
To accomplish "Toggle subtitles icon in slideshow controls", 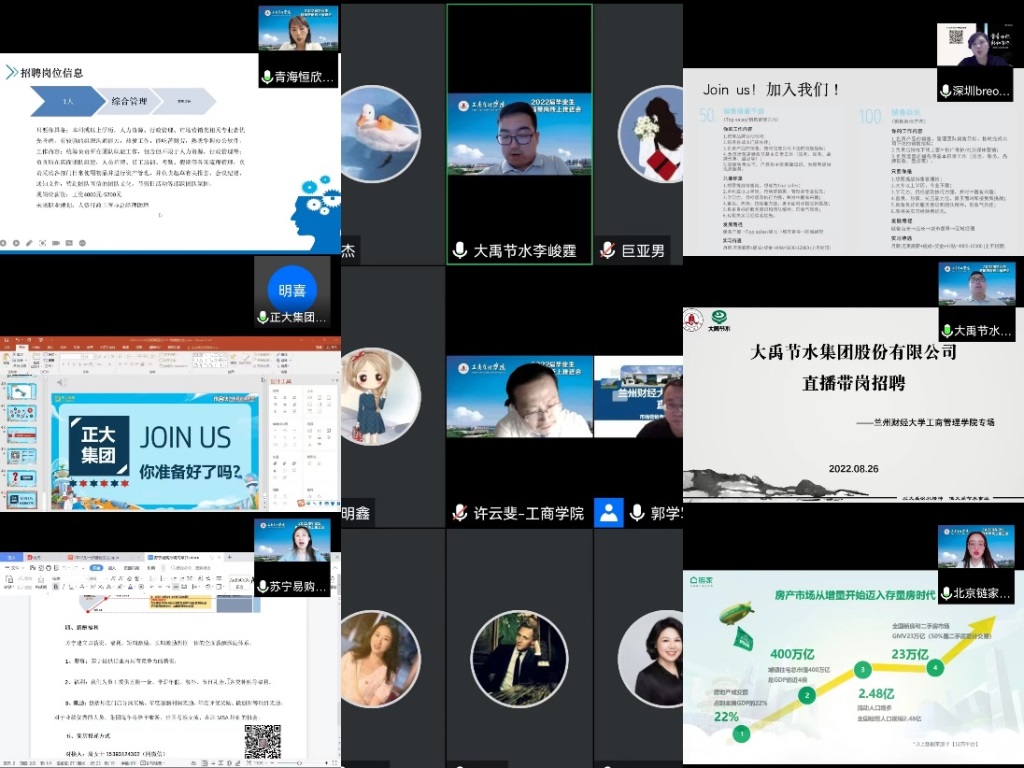I will point(69,243).
